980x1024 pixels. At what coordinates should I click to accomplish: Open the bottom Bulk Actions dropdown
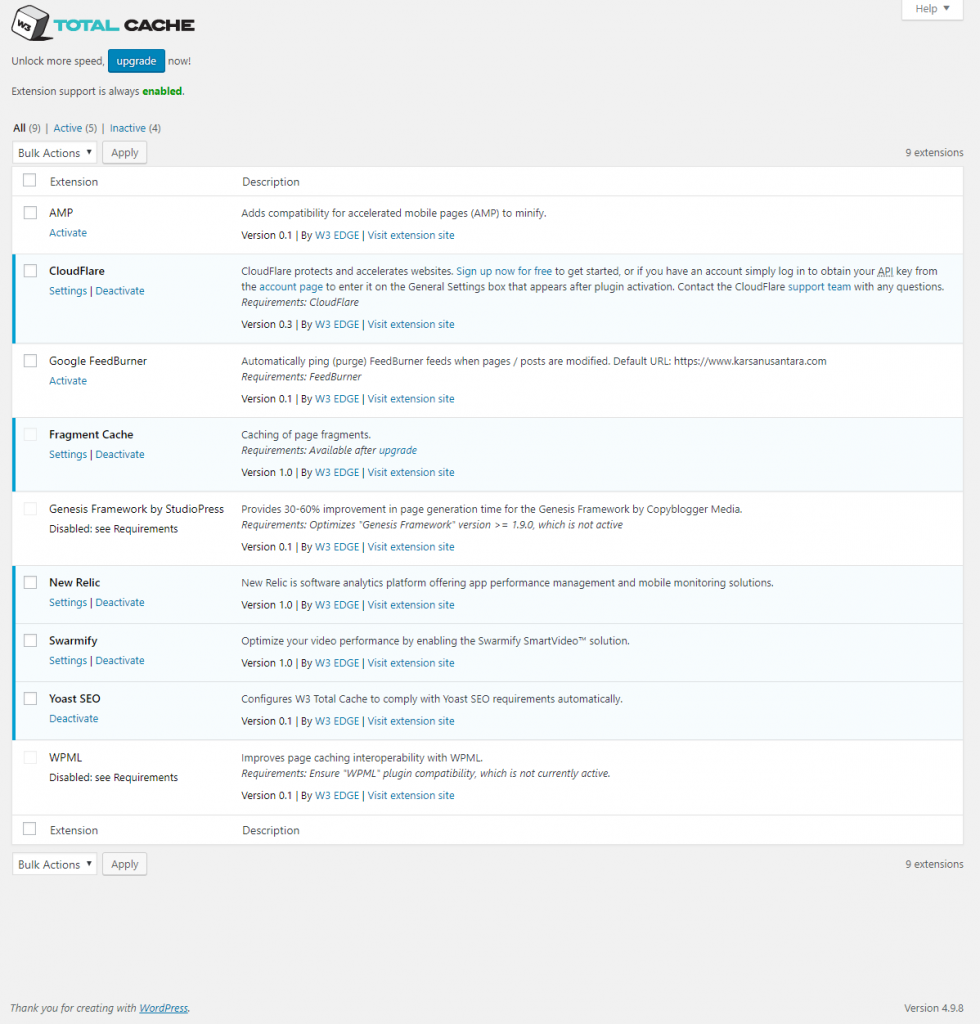tap(55, 864)
